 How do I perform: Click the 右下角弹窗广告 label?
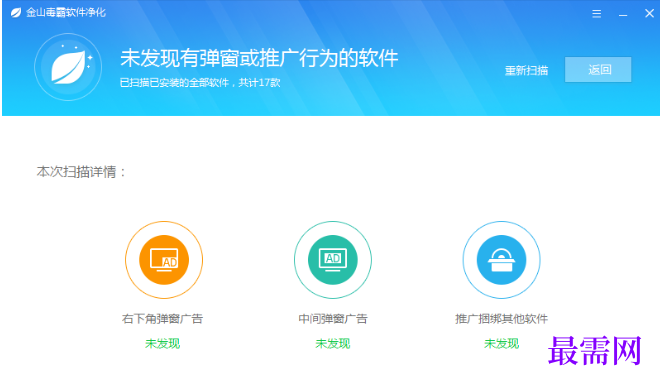point(162,318)
